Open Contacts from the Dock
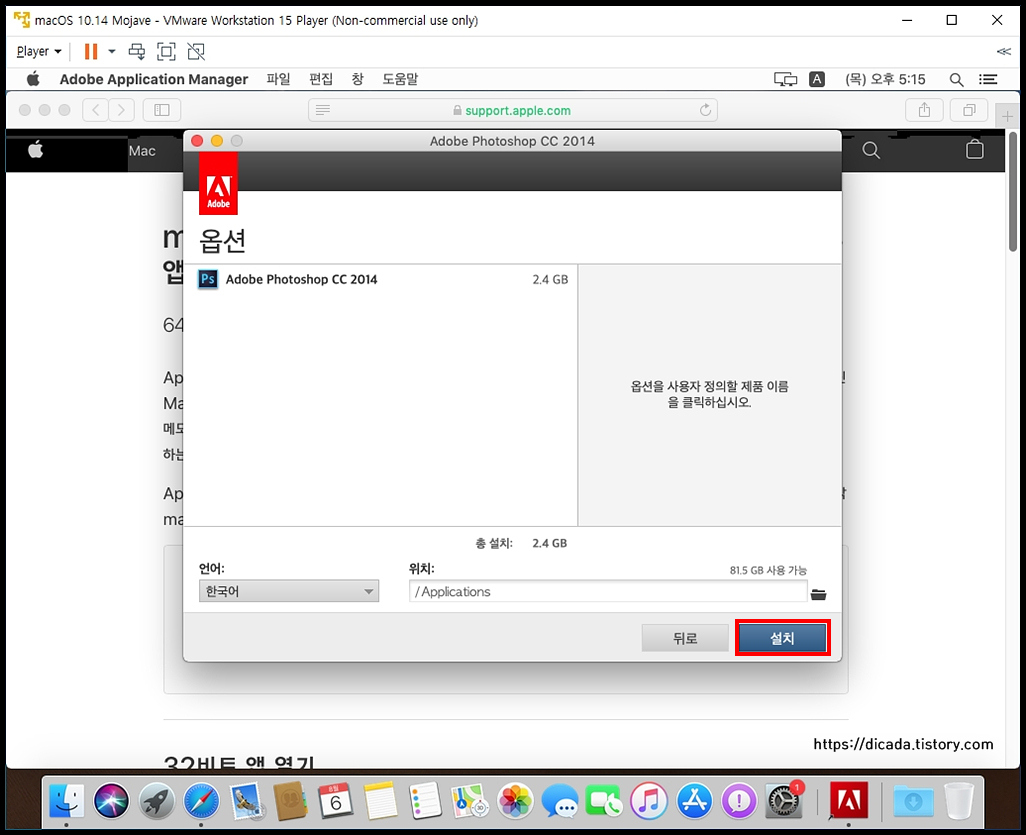The height and width of the screenshot is (835, 1026). [291, 800]
